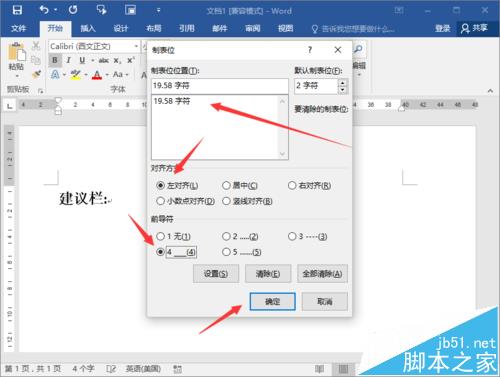Switch to the 视图 tab
Image resolution: width=500 pixels, height=377 pixels.
286,28
